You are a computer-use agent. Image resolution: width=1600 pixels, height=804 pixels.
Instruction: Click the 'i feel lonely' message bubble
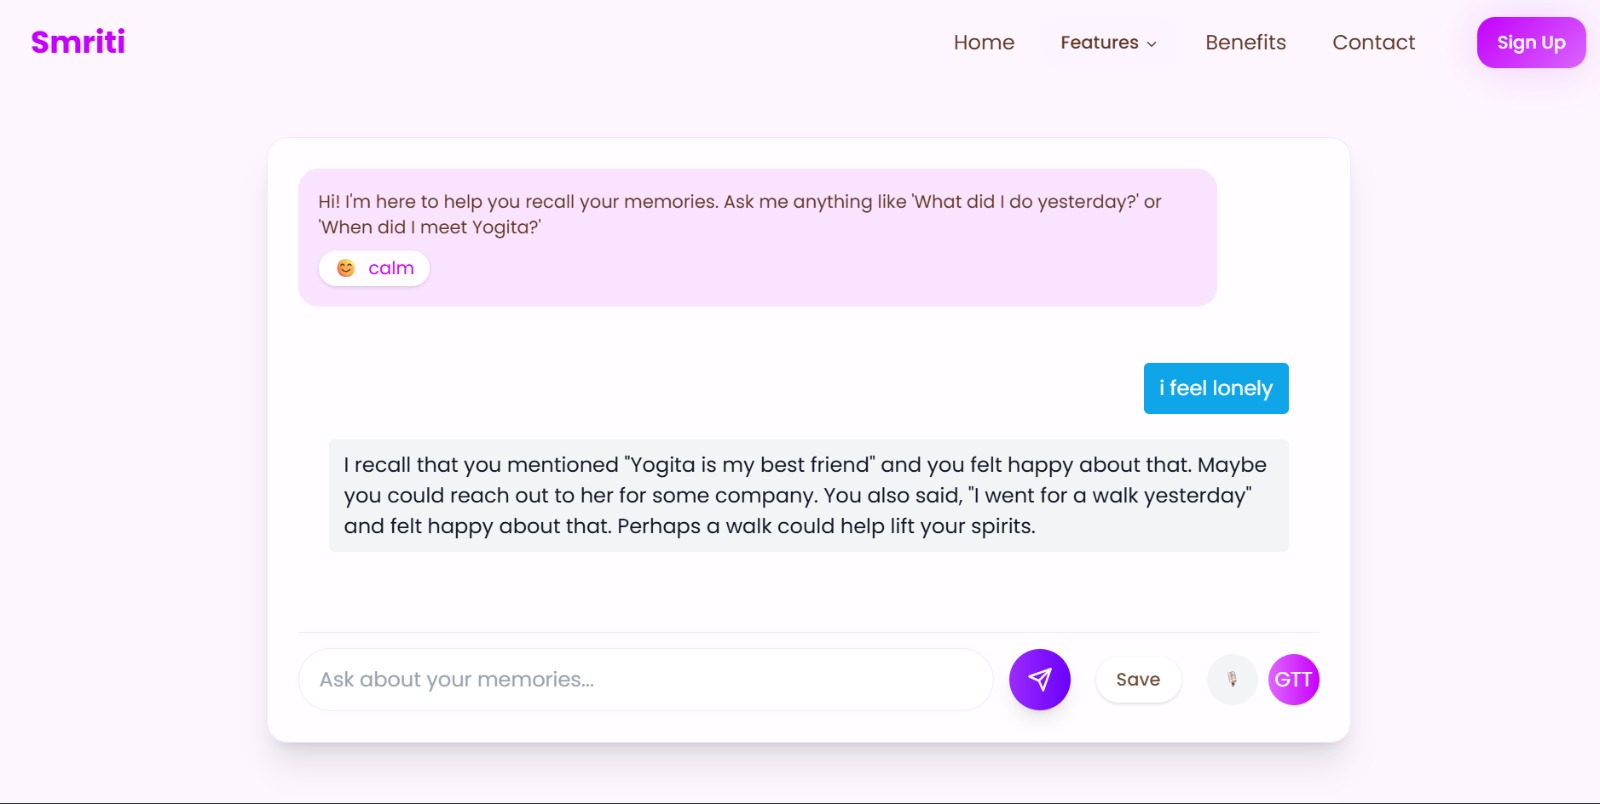[x=1215, y=388]
